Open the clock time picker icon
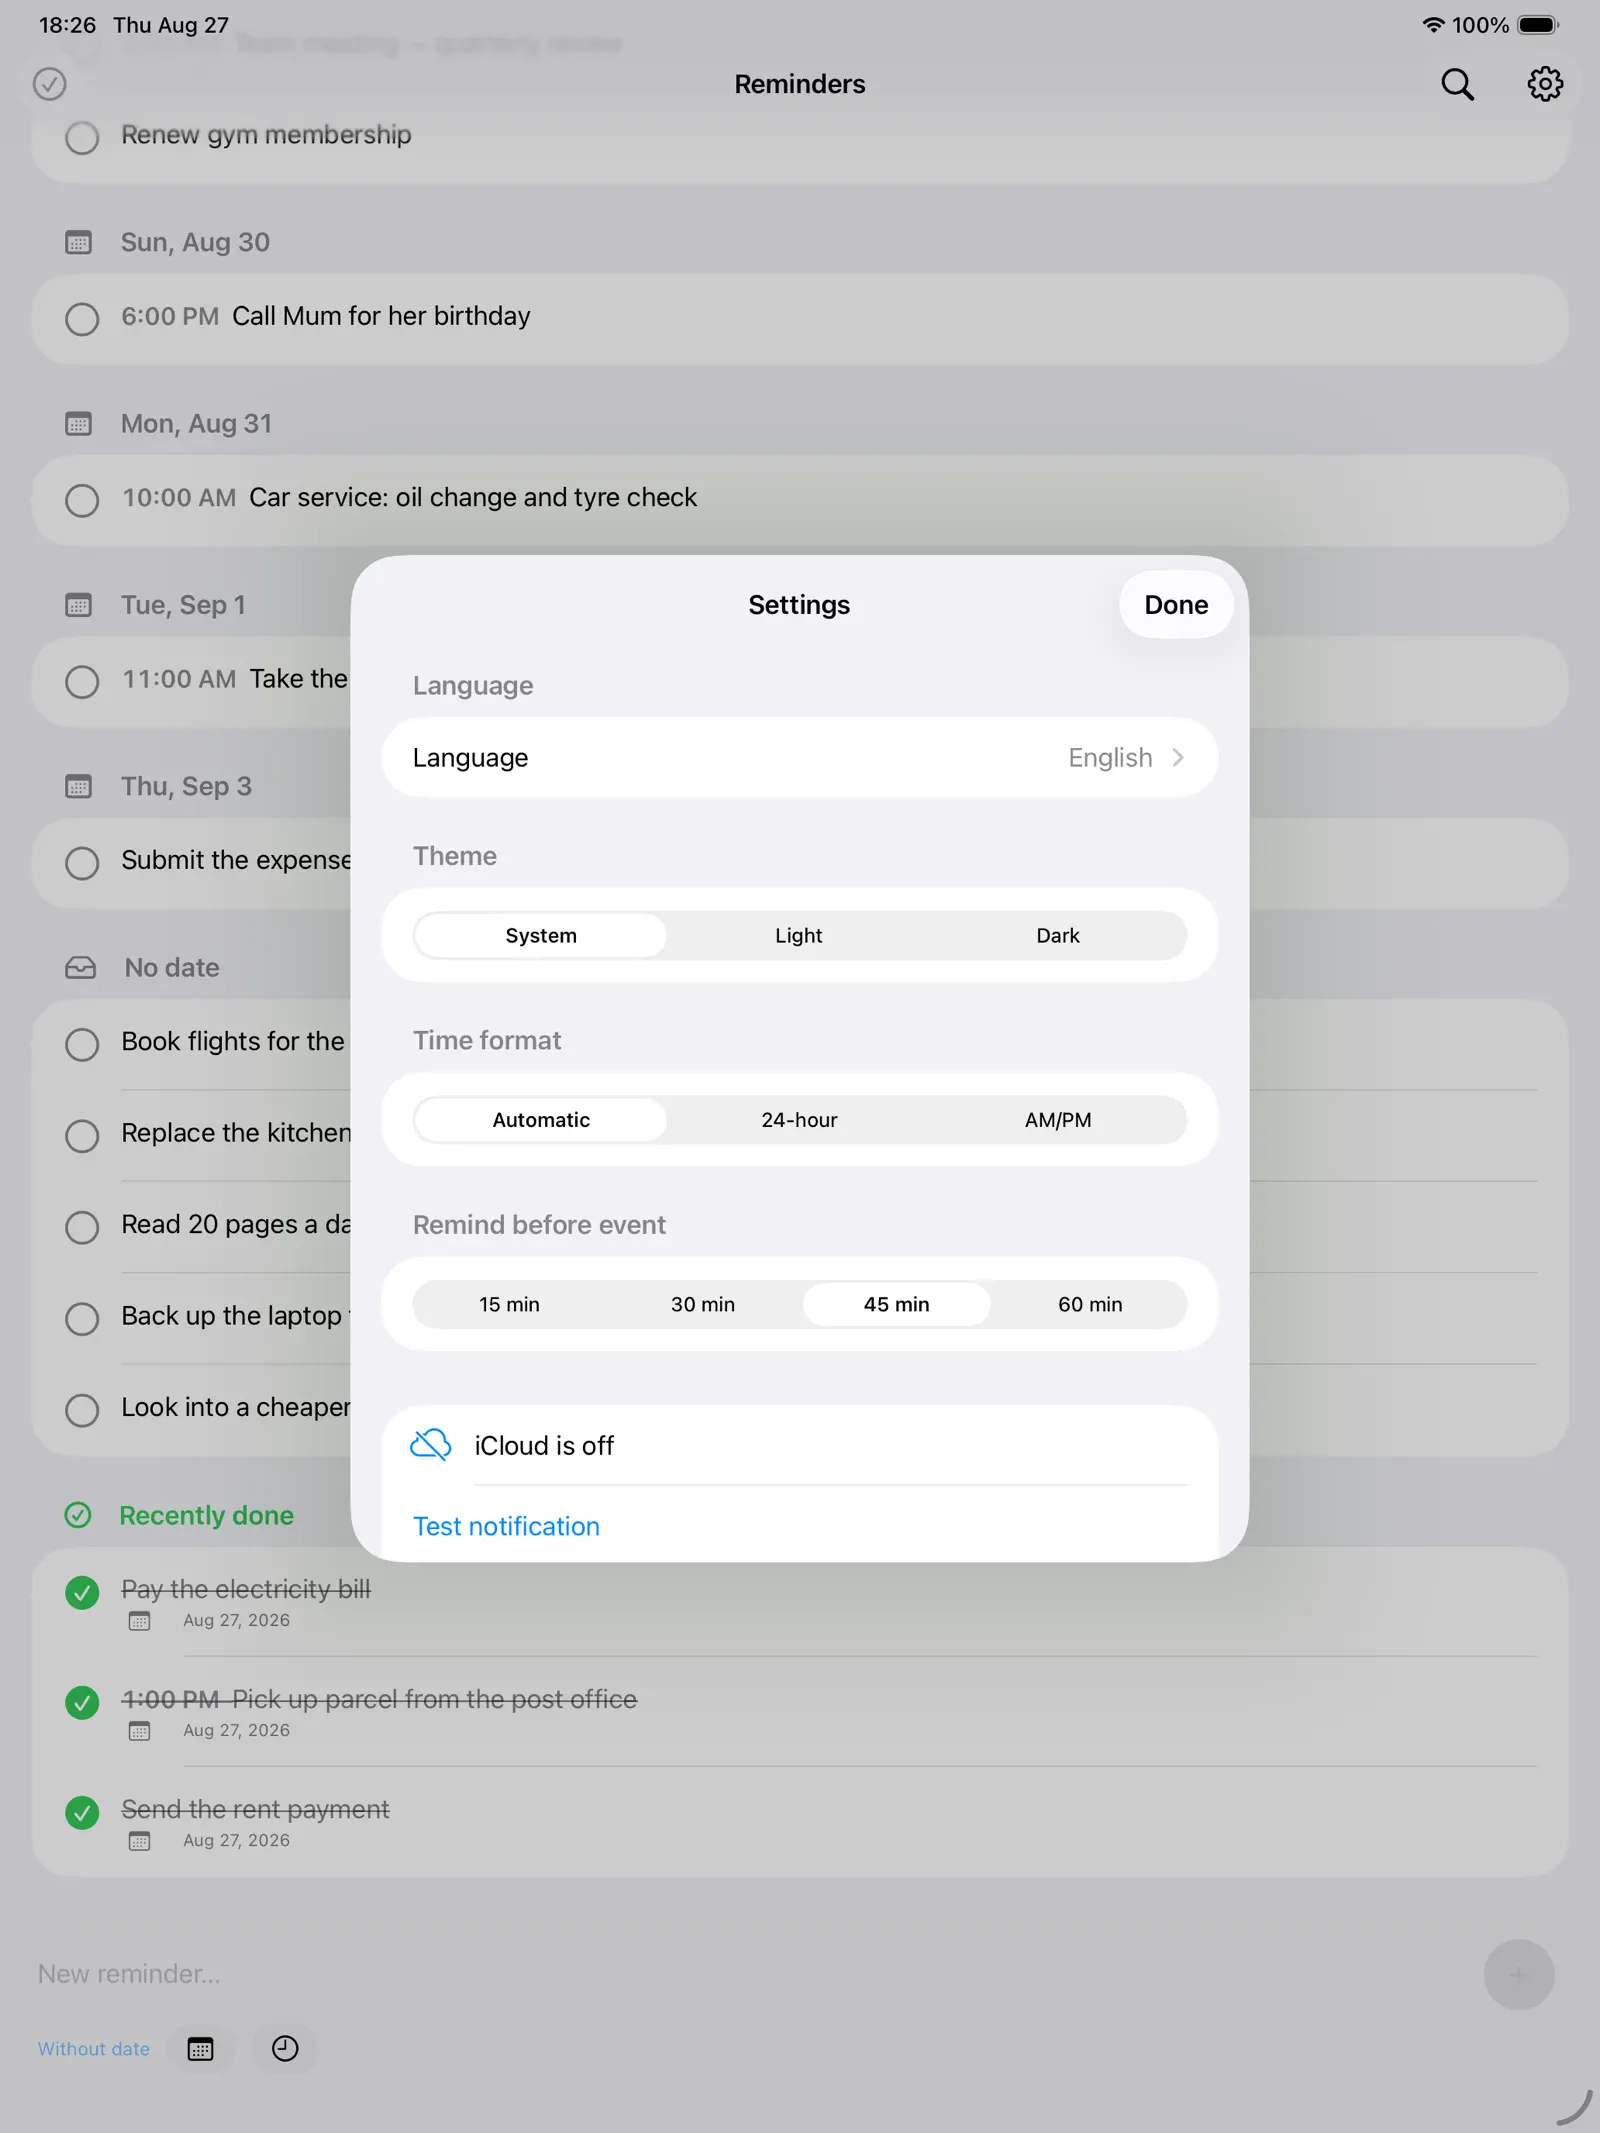The width and height of the screenshot is (1600, 2133). click(x=285, y=2048)
